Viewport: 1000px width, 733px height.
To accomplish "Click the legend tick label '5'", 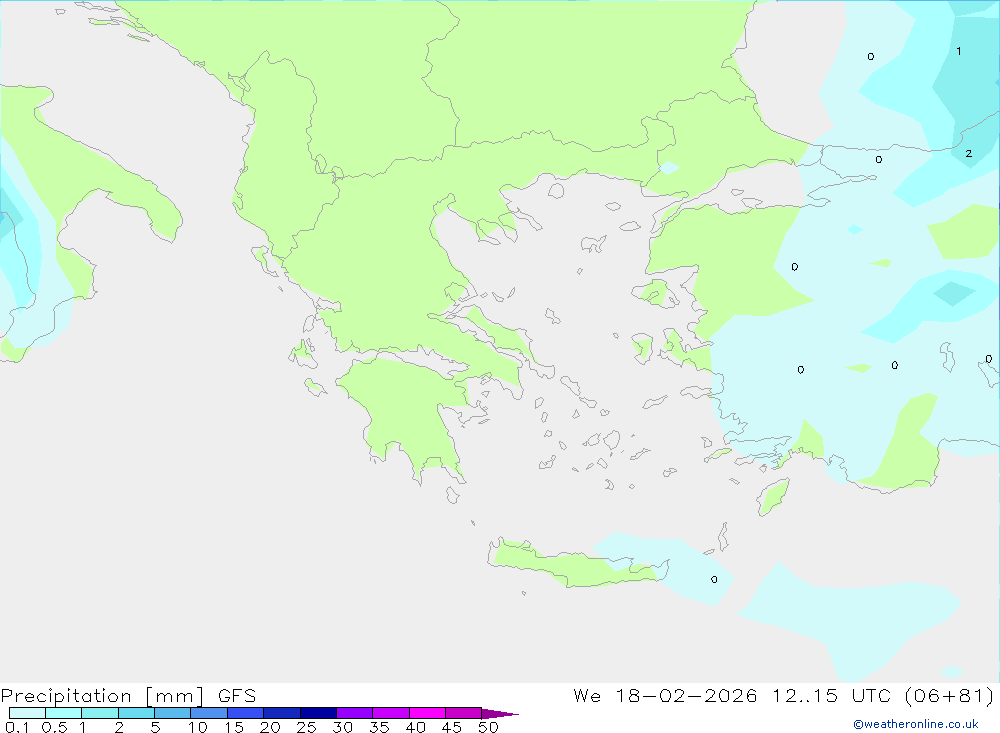I will (155, 727).
